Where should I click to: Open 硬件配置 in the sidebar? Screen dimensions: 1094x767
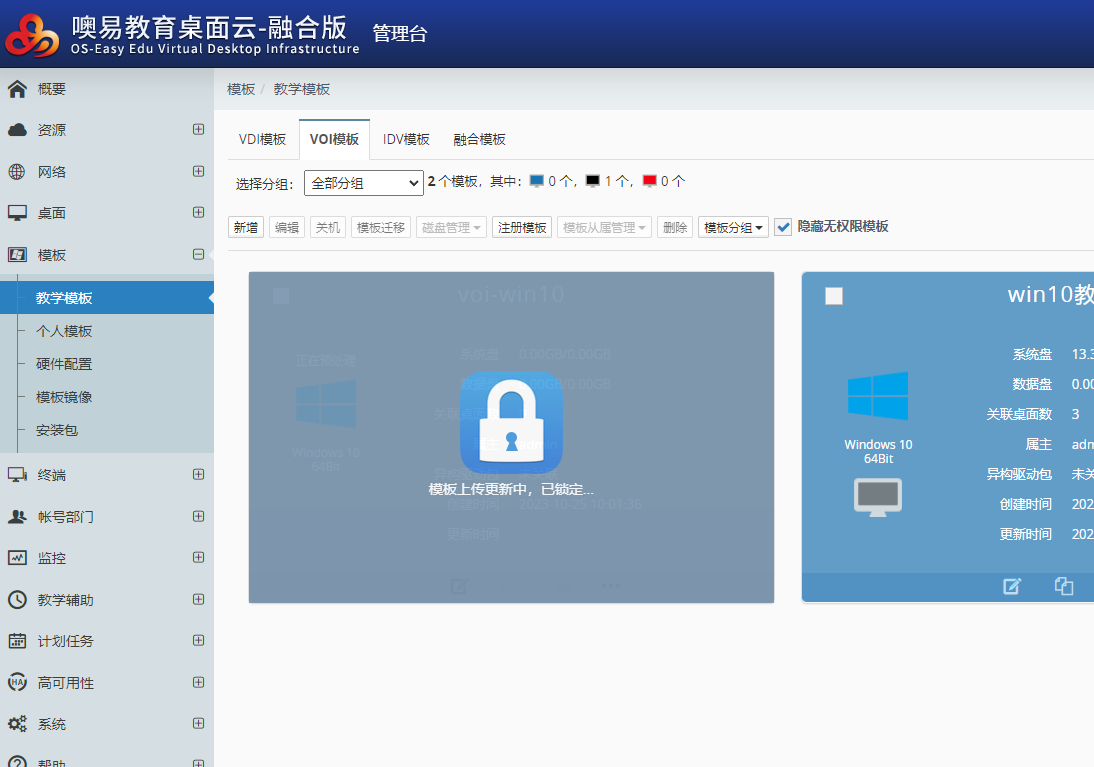pos(64,364)
